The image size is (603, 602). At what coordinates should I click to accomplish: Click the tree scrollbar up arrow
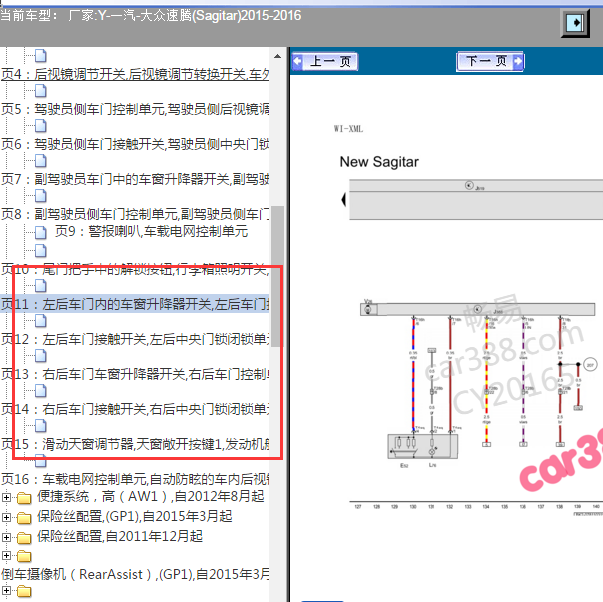pos(277,56)
